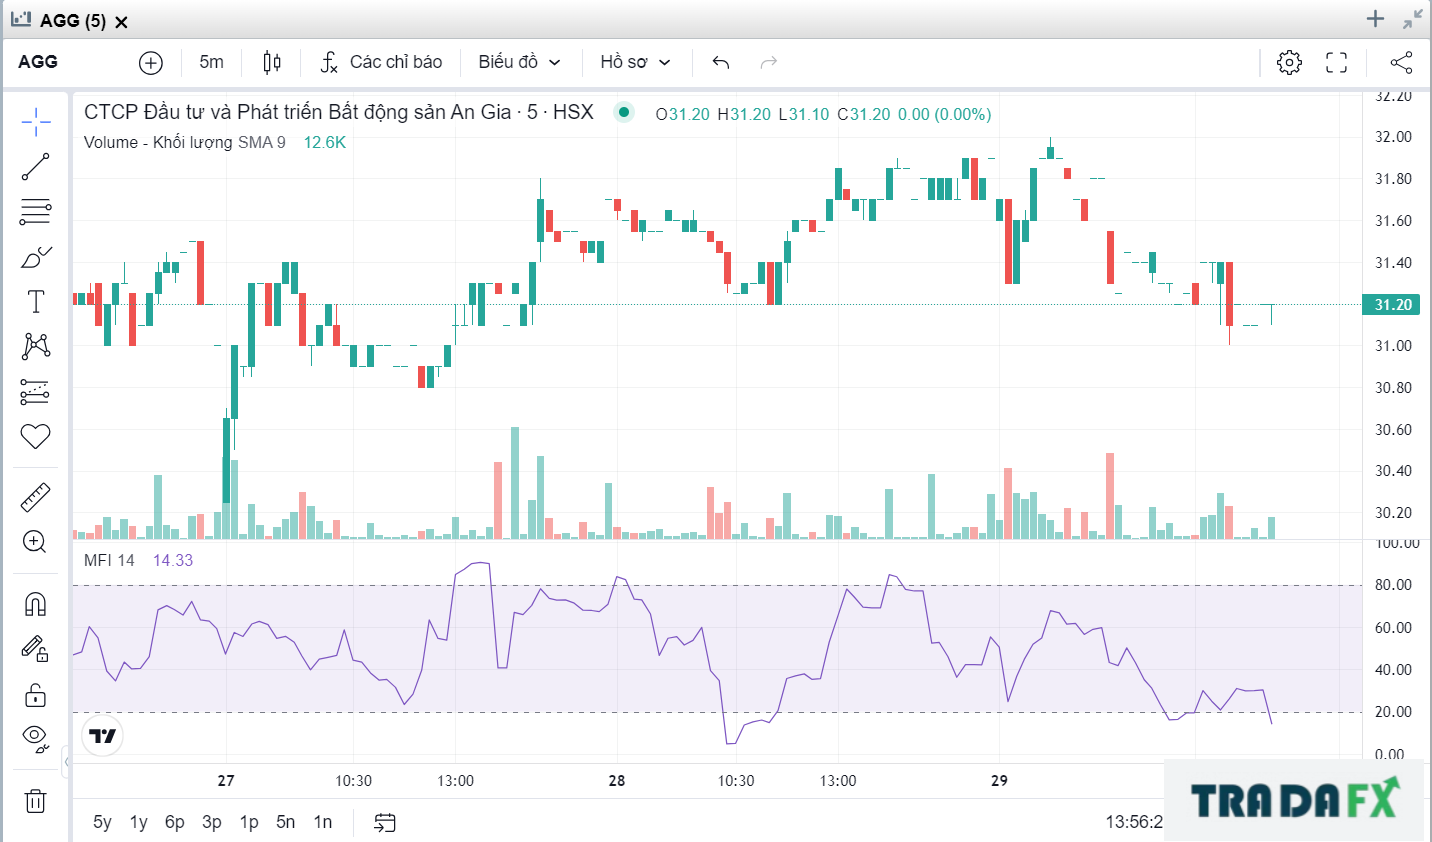The width and height of the screenshot is (1432, 842).
Task: Open the heart favorites icon tool
Action: point(36,437)
